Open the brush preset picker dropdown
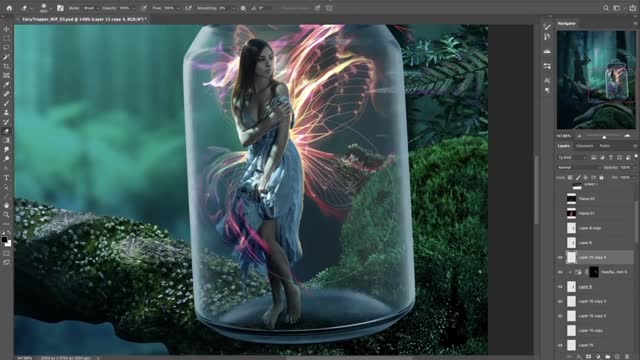This screenshot has width=640, height=360. point(51,8)
